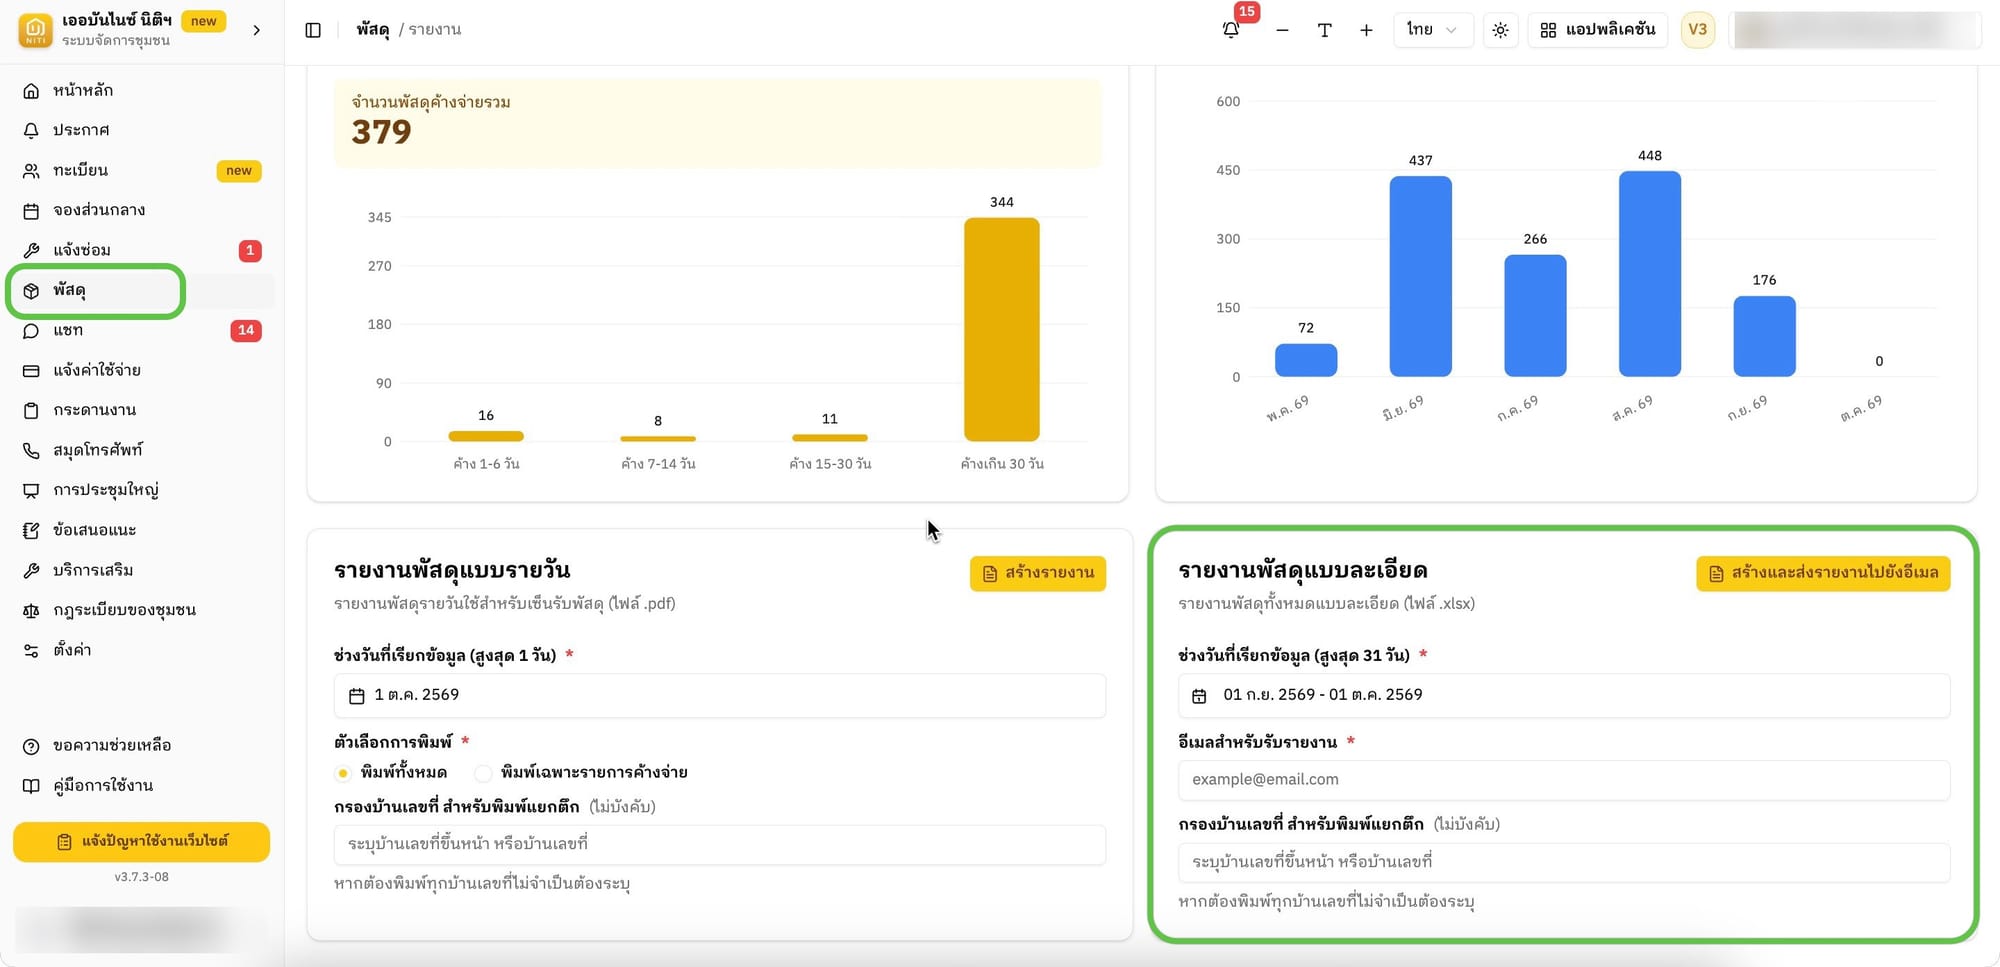Viewport: 2000px width, 967px height.
Task: Click พัสดุ breadcrumb link
Action: pyautogui.click(x=372, y=30)
